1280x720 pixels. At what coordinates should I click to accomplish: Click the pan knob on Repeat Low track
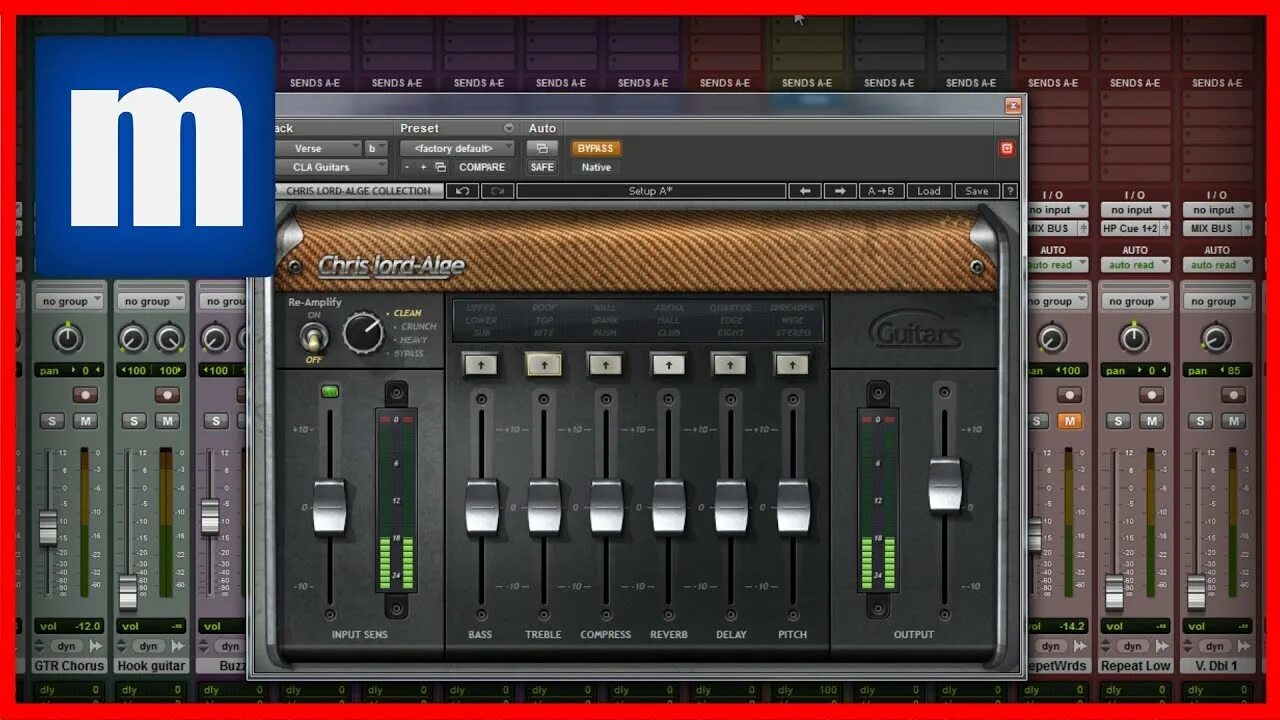tap(1133, 338)
